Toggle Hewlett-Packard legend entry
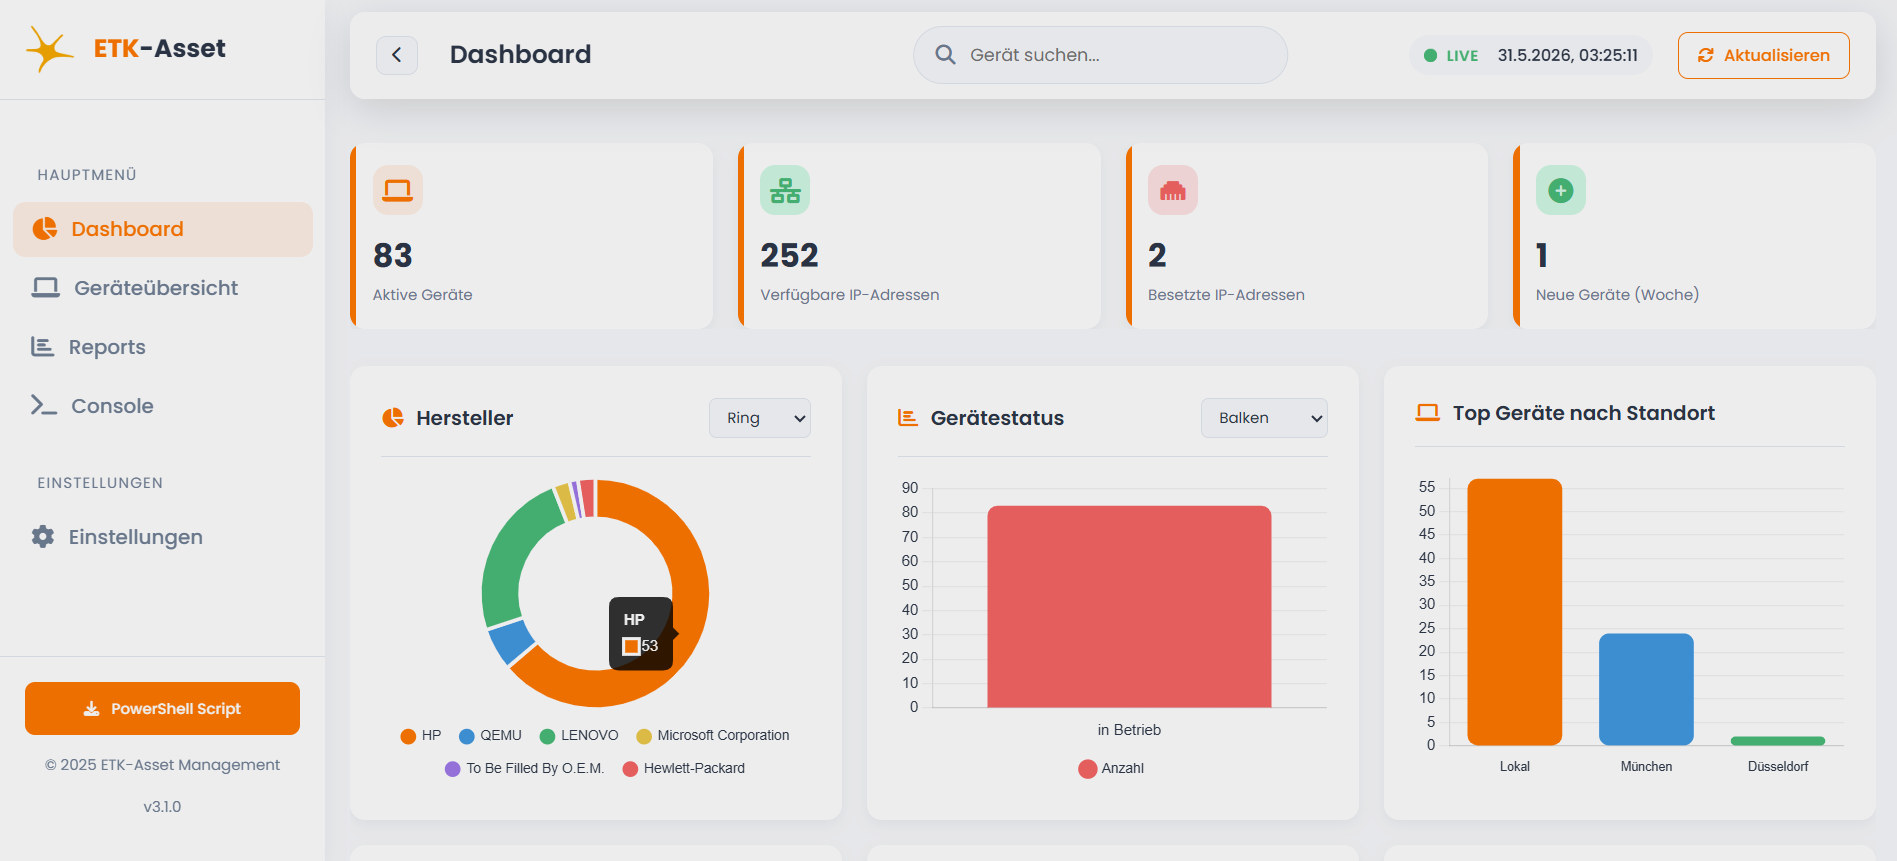The width and height of the screenshot is (1897, 861). 684,769
